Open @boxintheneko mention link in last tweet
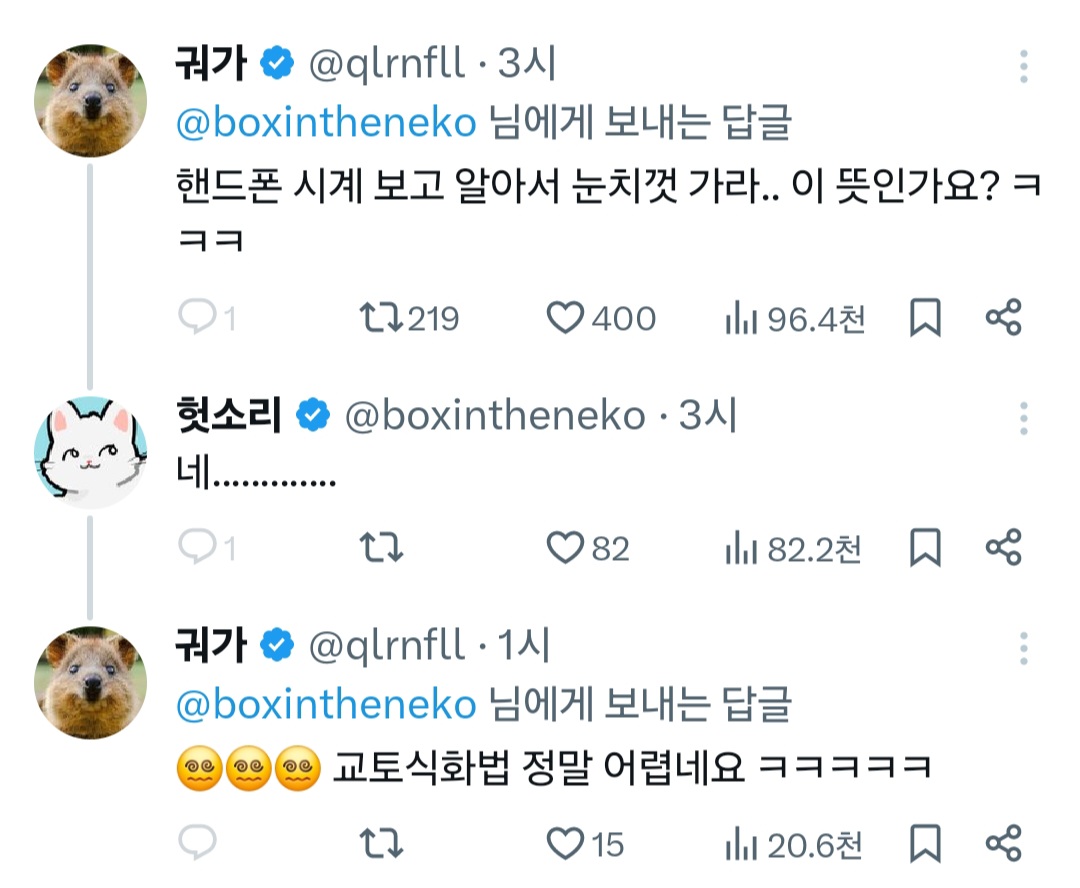Viewport: 1080px width, 888px height. pos(326,705)
